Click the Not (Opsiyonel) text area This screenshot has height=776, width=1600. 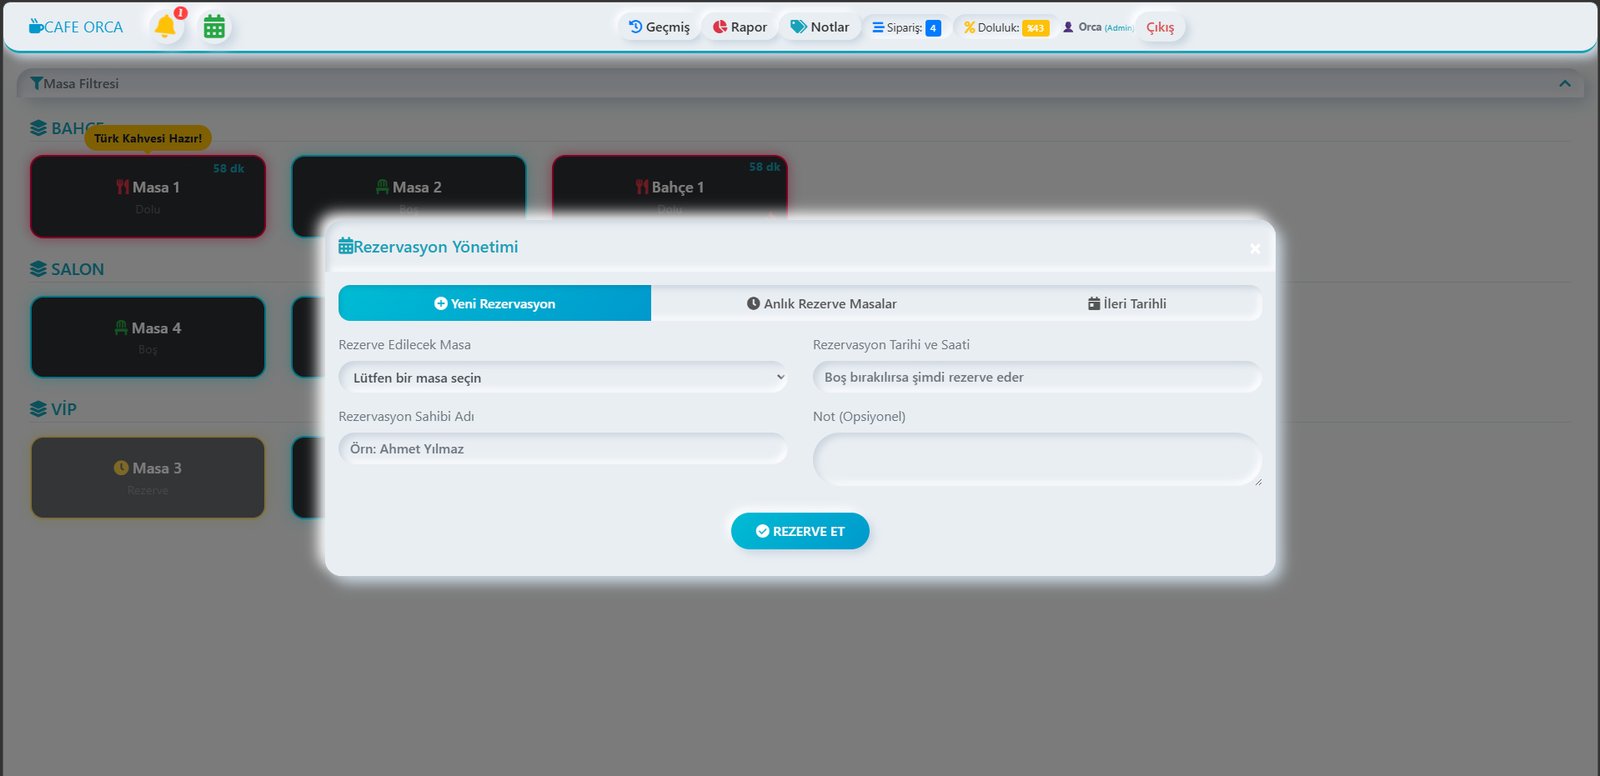click(x=1037, y=460)
